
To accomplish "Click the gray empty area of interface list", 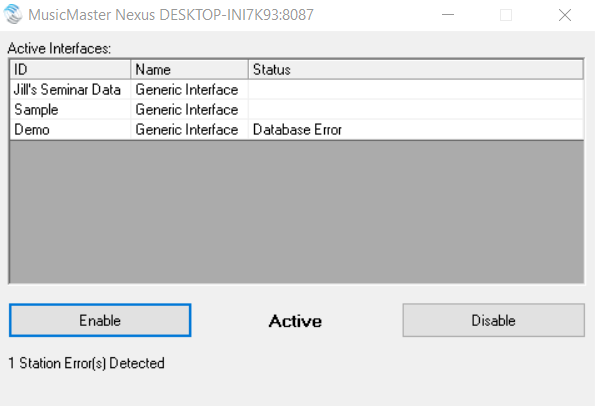I will tap(296, 212).
